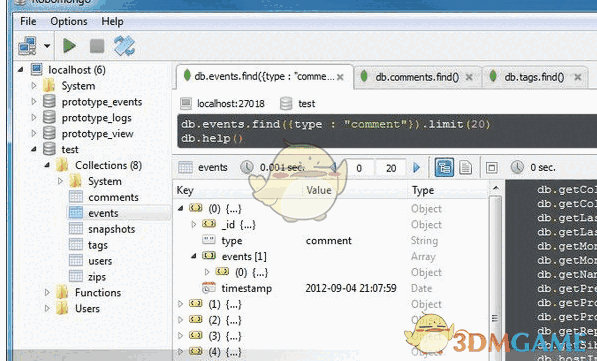Viewport: 597px width, 361px height.
Task: Collapse the test database node
Action: [34, 149]
